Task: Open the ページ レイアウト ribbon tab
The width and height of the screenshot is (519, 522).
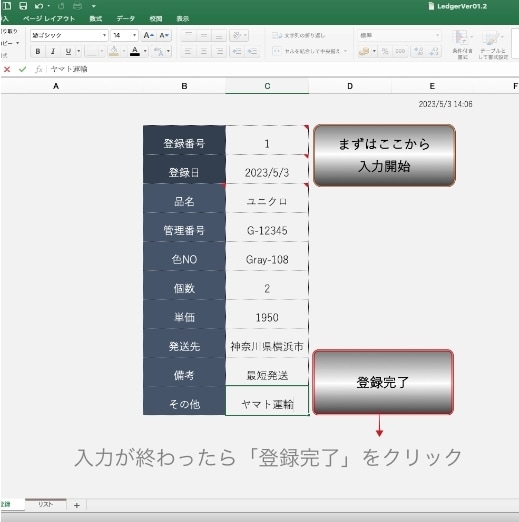Action: pos(49,19)
